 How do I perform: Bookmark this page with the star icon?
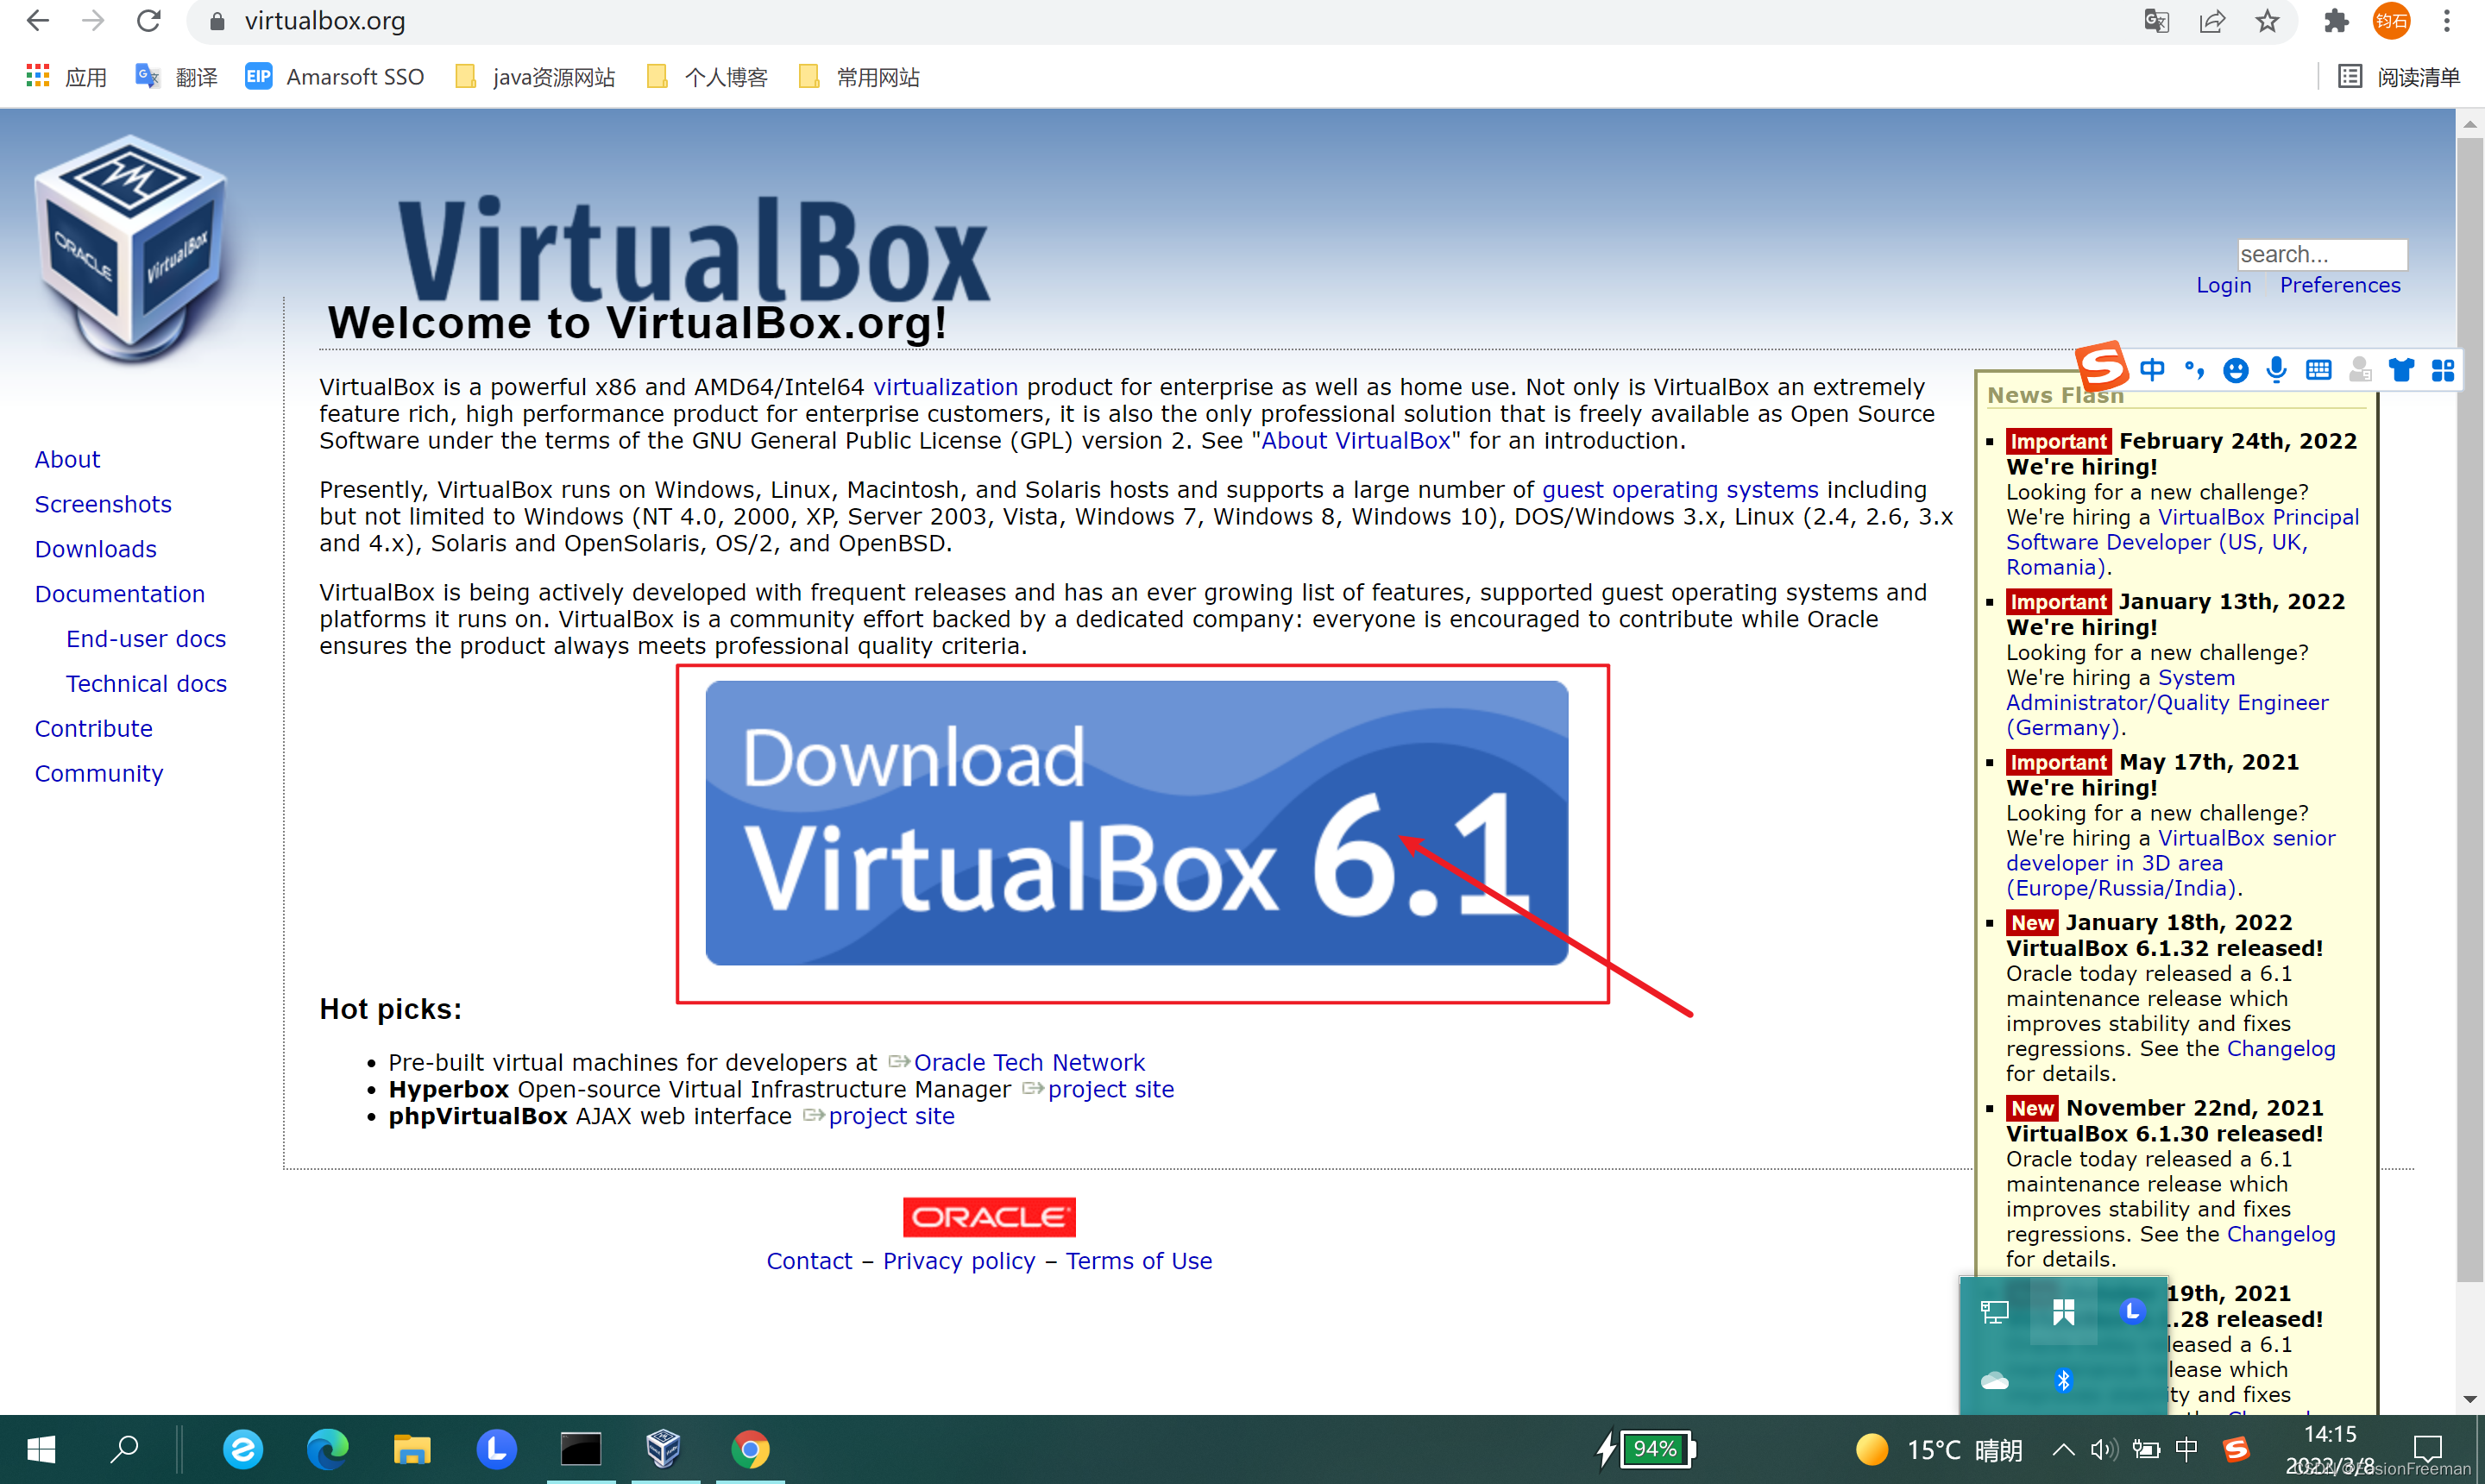click(x=2267, y=20)
